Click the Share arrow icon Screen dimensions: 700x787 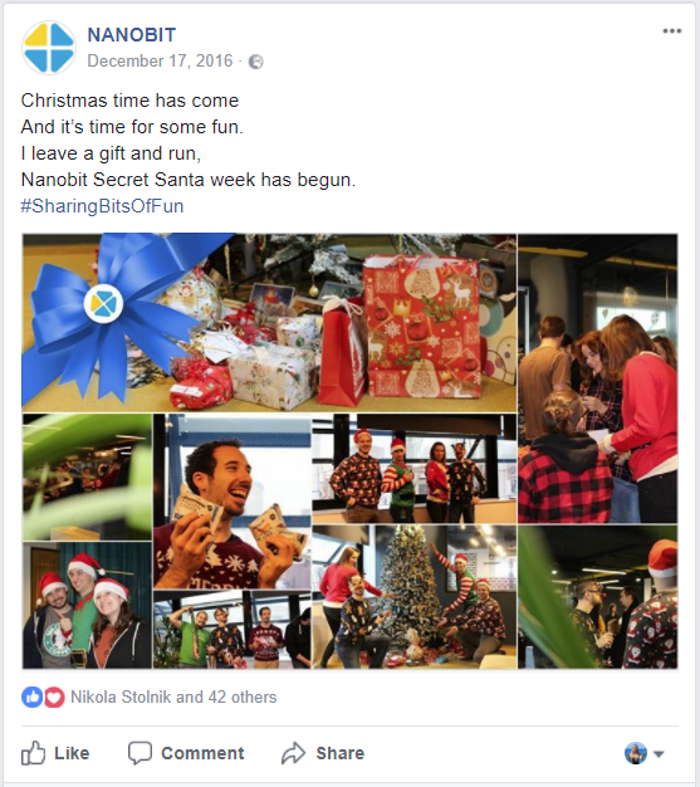coord(294,753)
